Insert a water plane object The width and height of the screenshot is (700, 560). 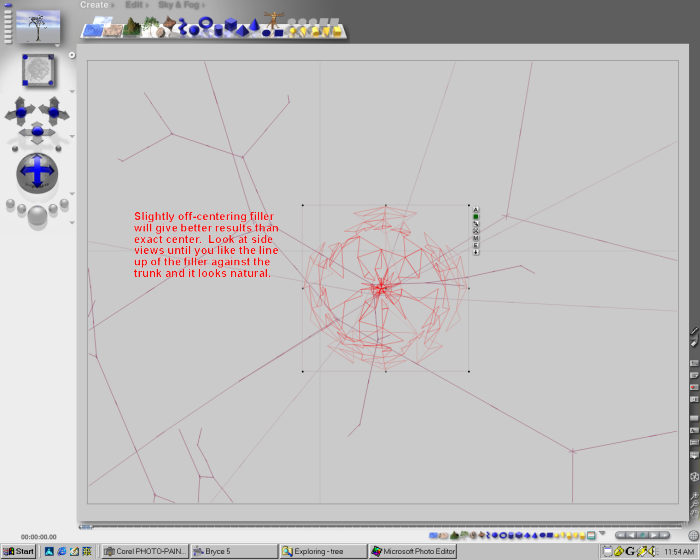click(91, 29)
